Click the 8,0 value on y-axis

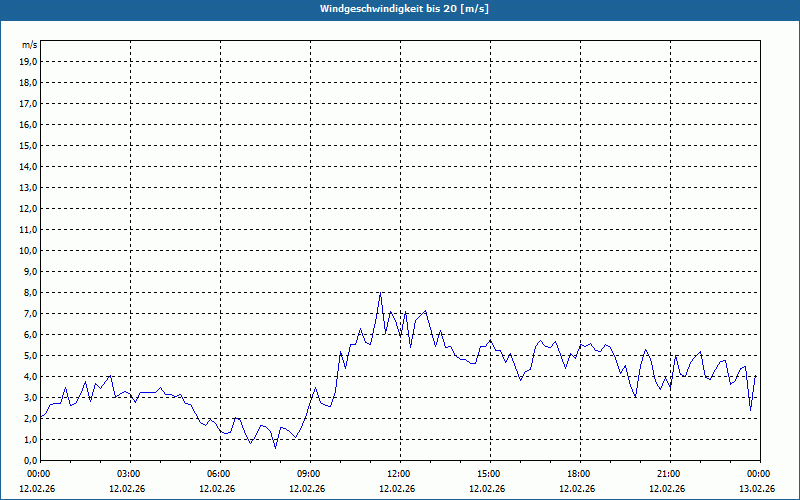pos(29,292)
